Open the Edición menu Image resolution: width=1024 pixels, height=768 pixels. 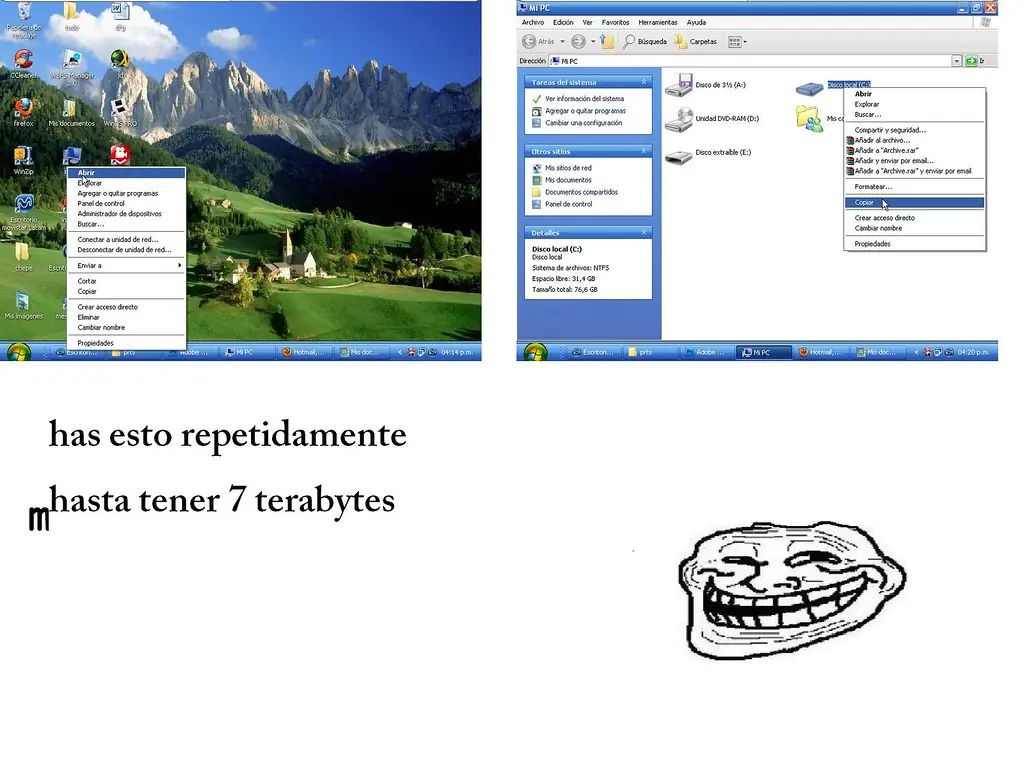[x=563, y=22]
